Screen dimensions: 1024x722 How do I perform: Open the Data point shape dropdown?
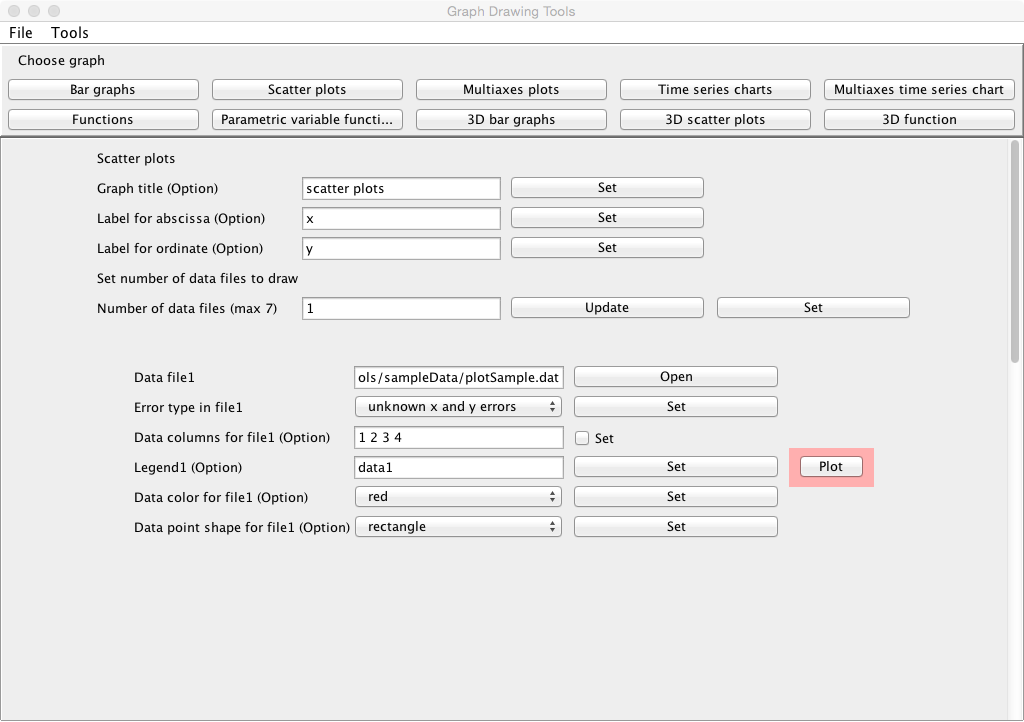point(458,527)
